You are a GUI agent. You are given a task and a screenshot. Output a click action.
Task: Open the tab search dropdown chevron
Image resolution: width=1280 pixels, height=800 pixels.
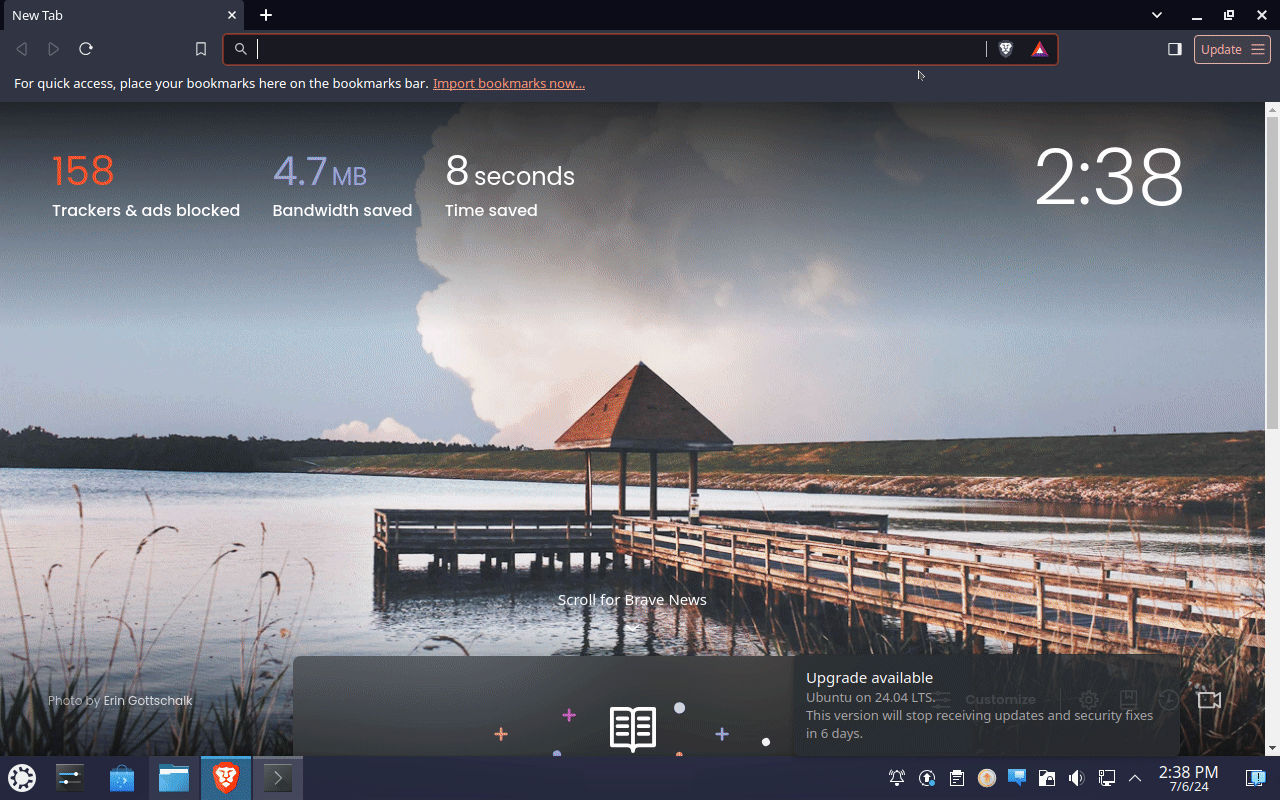[1157, 15]
